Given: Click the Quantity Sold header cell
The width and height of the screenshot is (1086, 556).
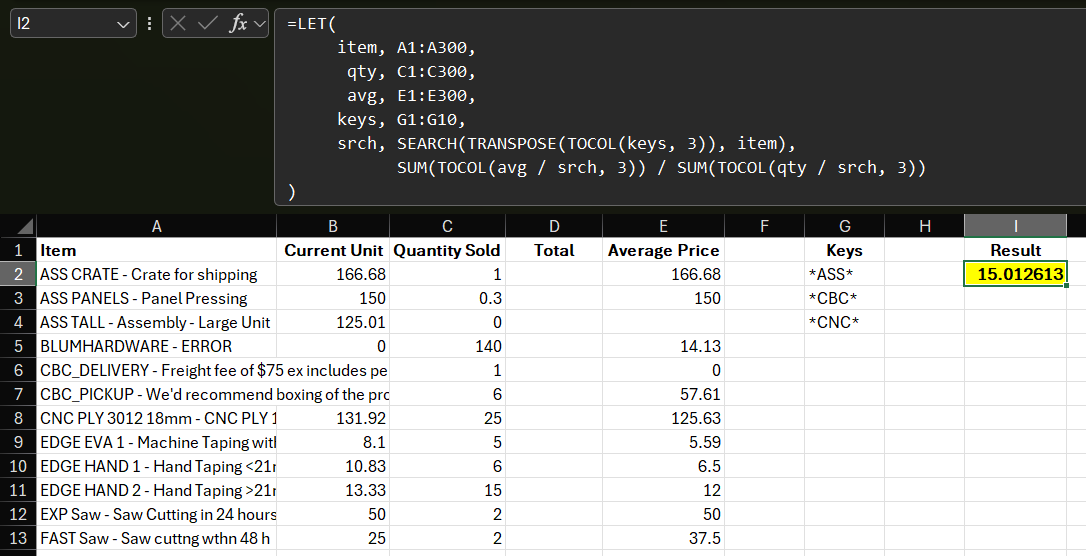Looking at the screenshot, I should click(447, 250).
